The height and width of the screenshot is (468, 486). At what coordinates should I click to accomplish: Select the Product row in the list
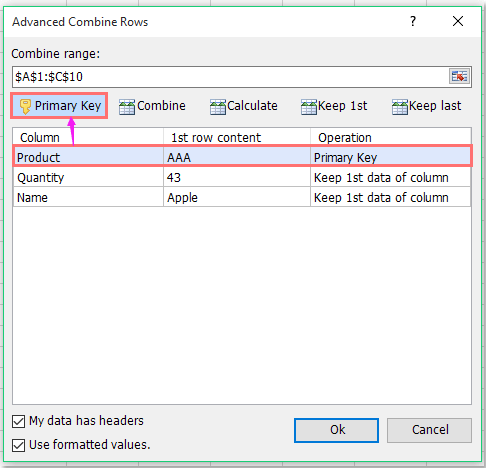(242, 156)
